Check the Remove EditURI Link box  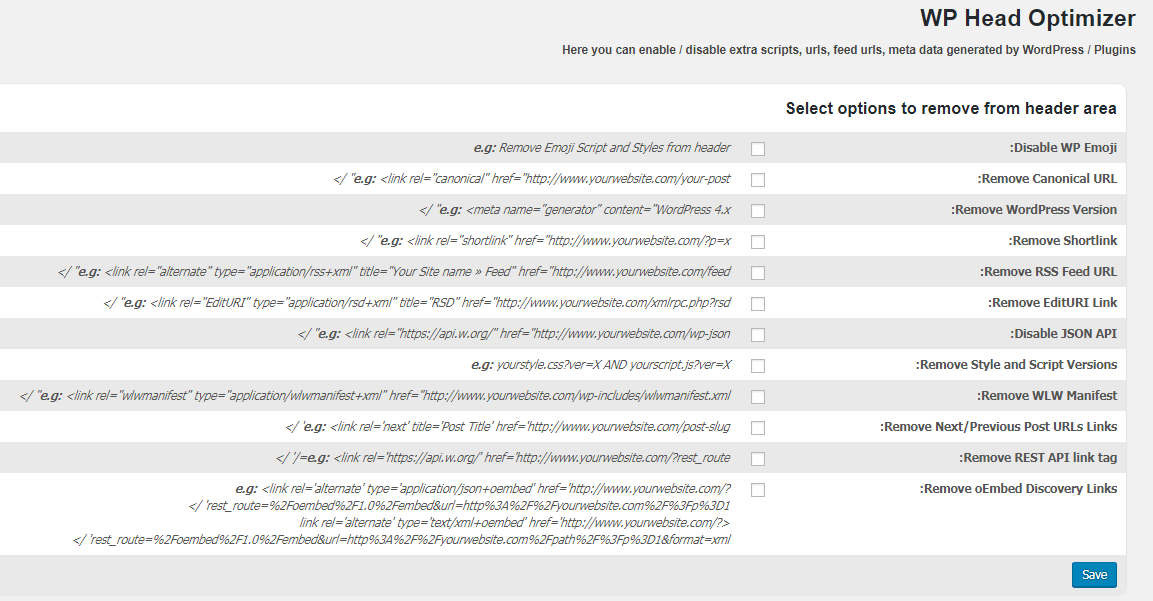[x=758, y=304]
